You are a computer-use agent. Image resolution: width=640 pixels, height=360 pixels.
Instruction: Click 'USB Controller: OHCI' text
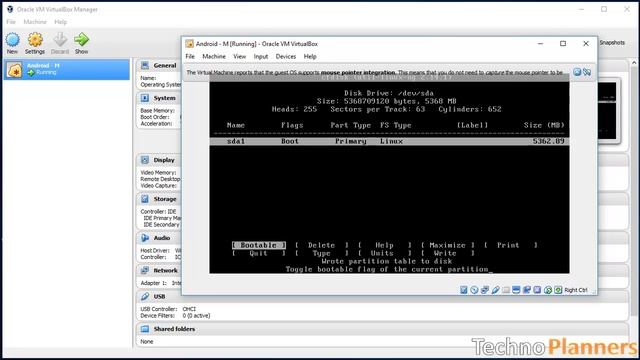pos(168,309)
